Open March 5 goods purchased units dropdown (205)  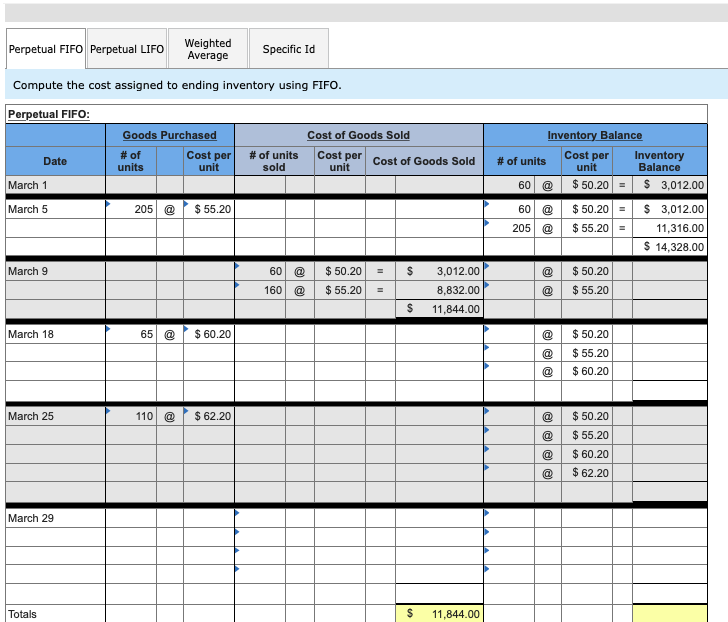tap(131, 209)
